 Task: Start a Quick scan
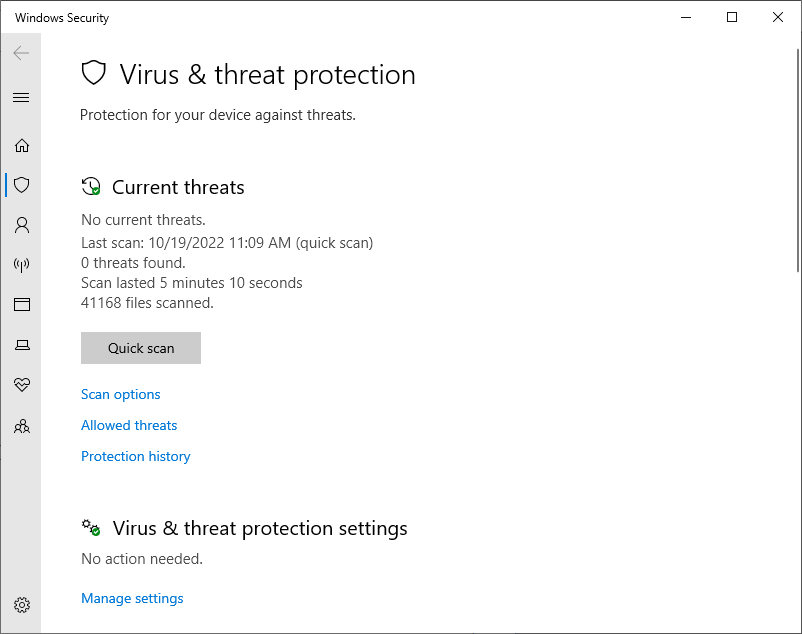tap(141, 348)
